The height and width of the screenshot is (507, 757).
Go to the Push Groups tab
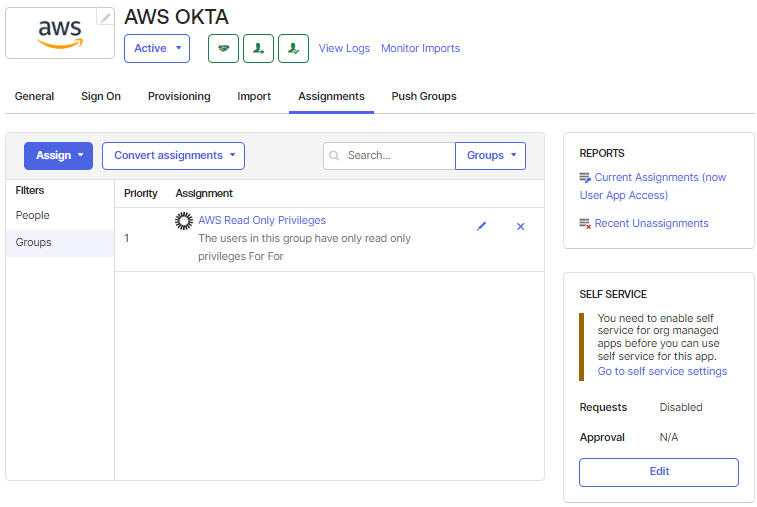[424, 96]
